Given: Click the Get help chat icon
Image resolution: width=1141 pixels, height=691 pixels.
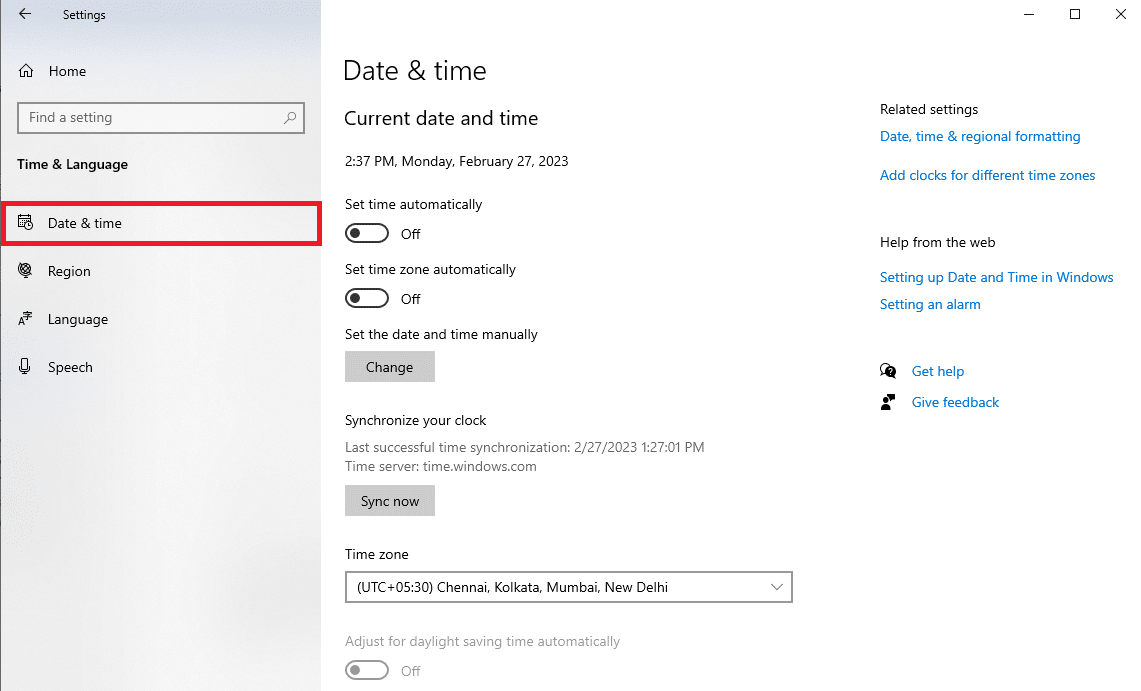Looking at the screenshot, I should pos(888,371).
